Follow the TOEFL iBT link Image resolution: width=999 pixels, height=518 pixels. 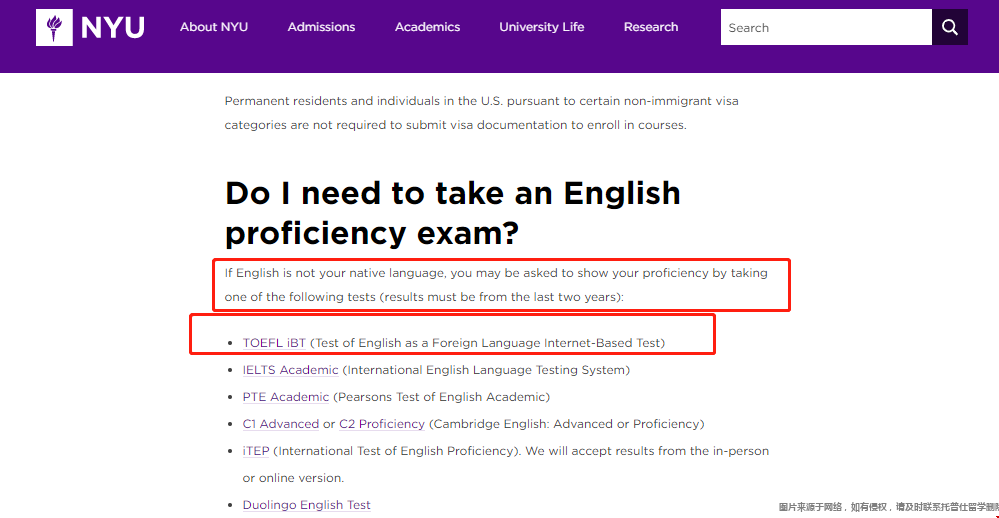coord(274,343)
